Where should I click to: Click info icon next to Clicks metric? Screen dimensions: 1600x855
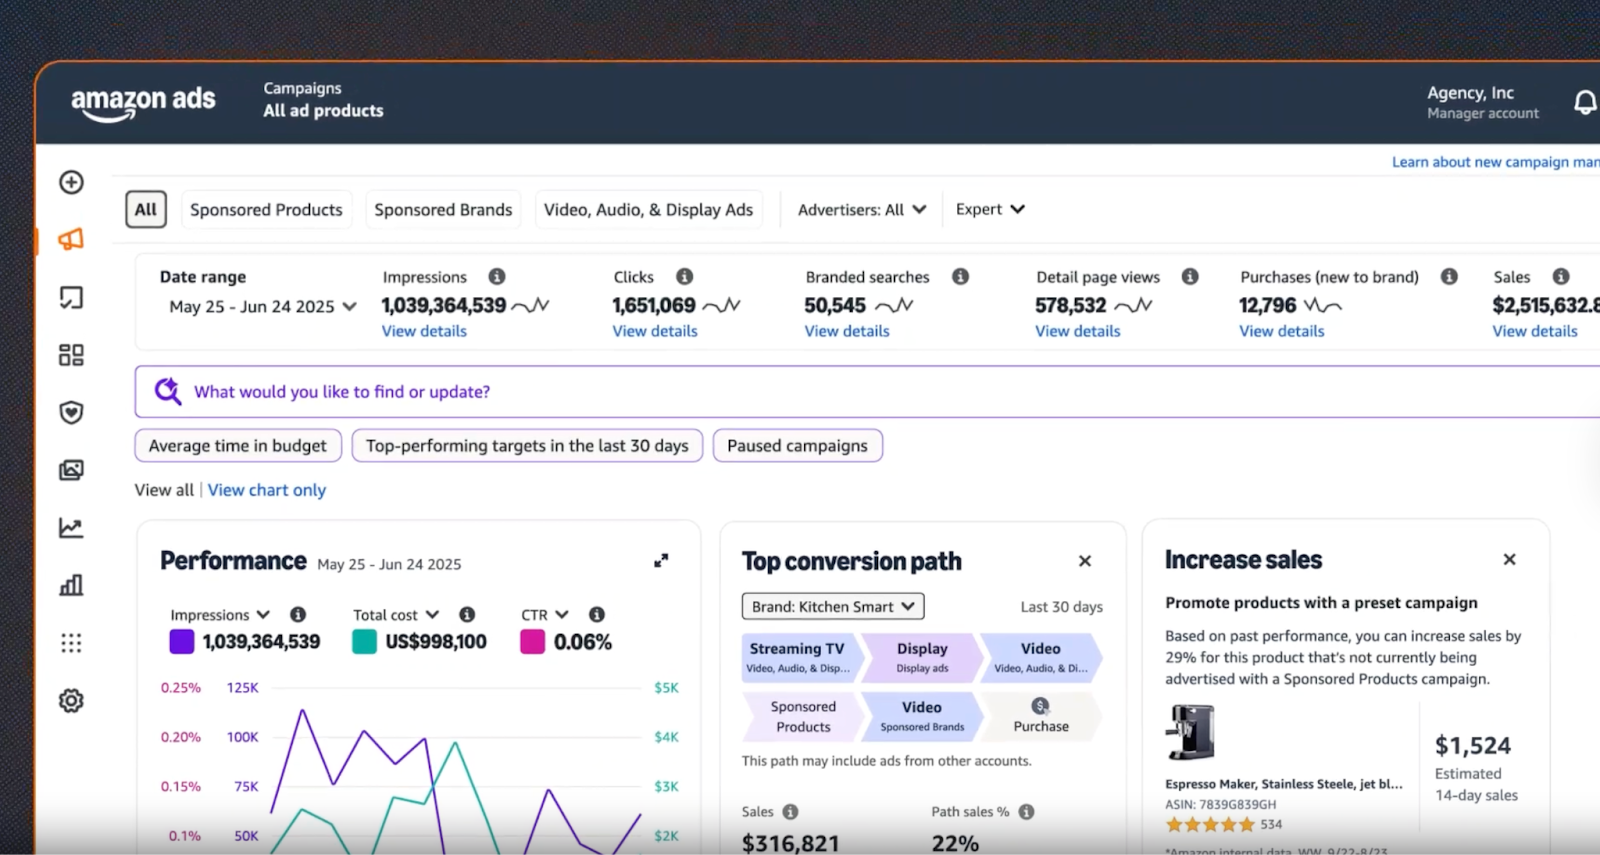[x=684, y=277]
